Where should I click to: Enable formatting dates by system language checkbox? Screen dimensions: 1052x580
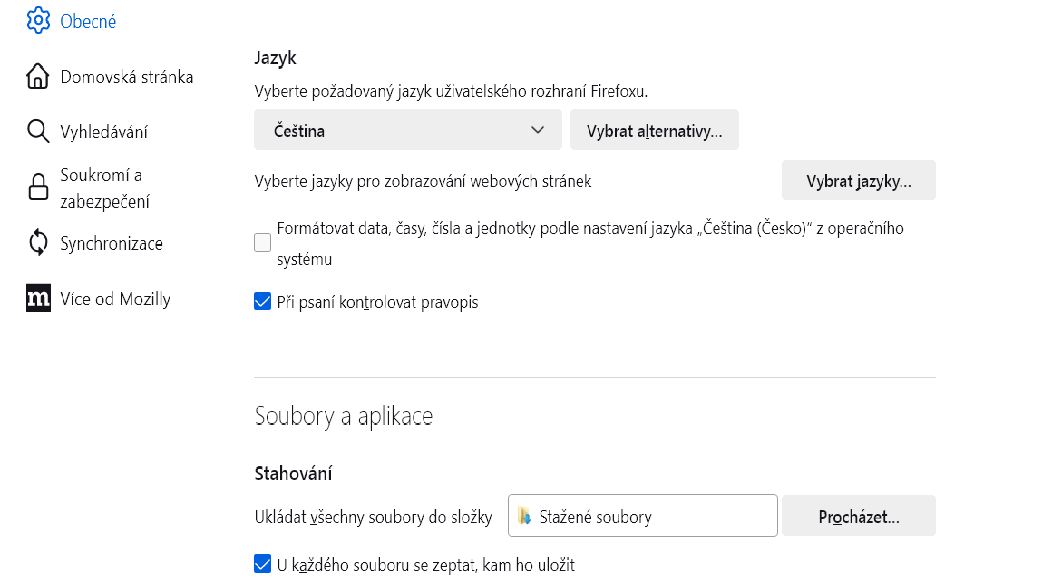tap(263, 243)
